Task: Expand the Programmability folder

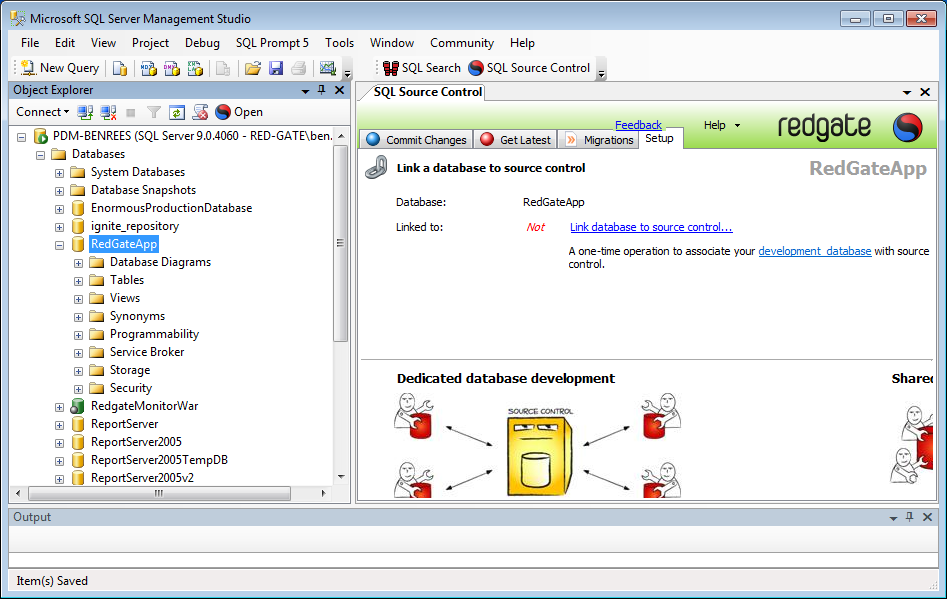Action: 79,335
